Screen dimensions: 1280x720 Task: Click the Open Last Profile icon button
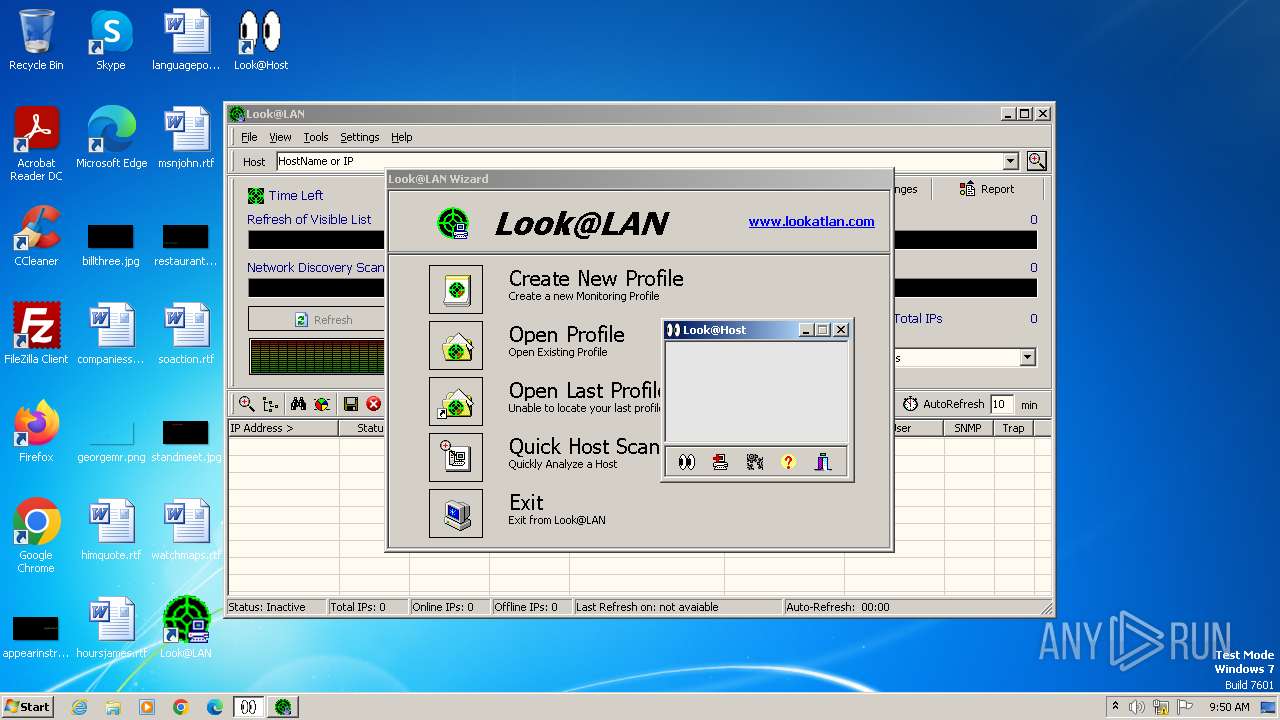[x=456, y=401]
